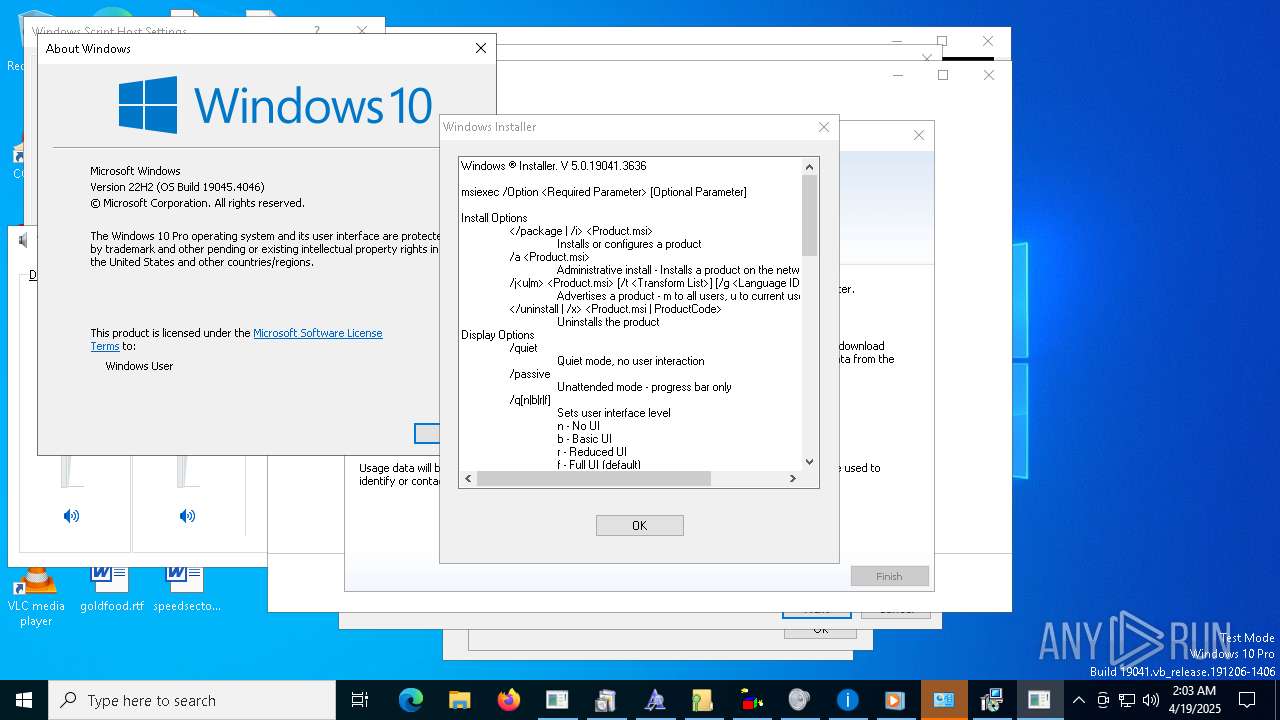Click the grayed-out Finish button
The height and width of the screenshot is (720, 1280).
889,576
